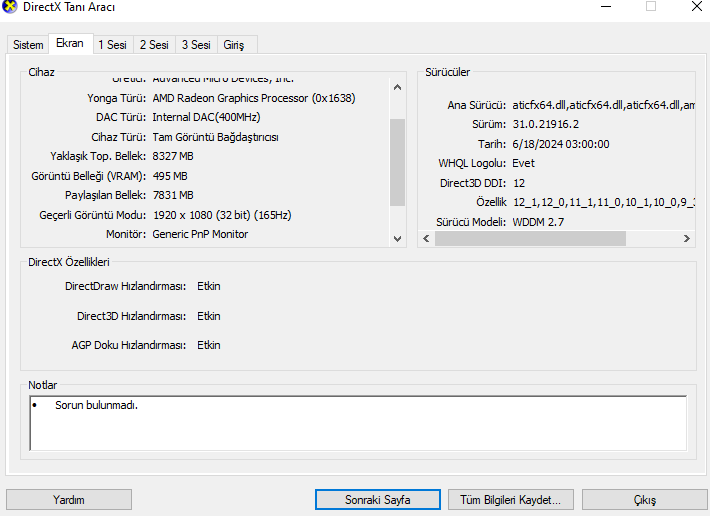Click 'AMD Radeon Graphics Processor (0x1638)' value
Viewport: 710px width, 516px height.
coord(254,98)
